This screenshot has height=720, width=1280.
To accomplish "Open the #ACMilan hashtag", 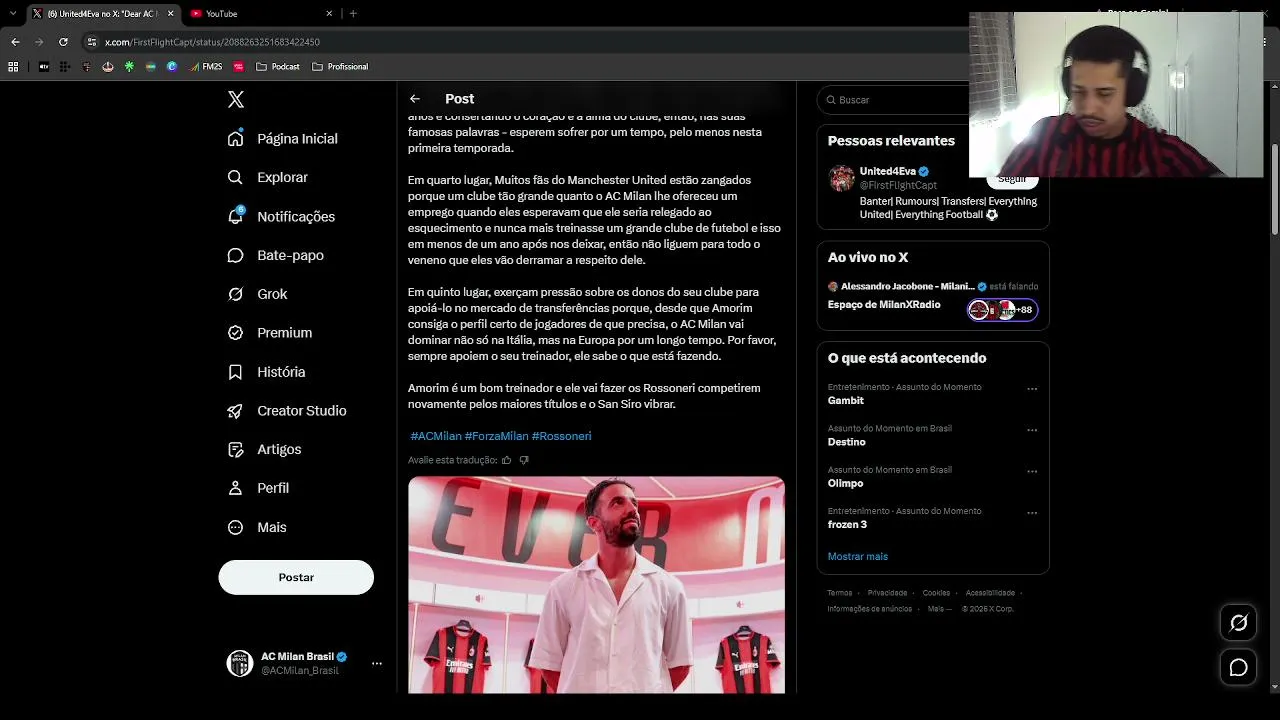I will click(436, 436).
